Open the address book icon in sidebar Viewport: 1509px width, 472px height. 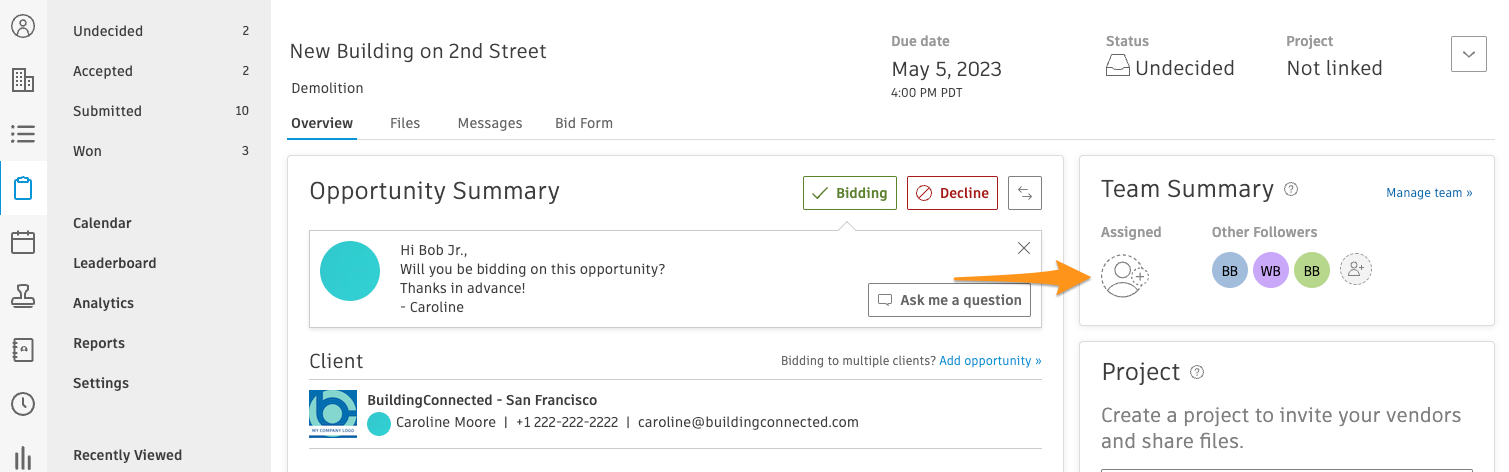point(23,350)
